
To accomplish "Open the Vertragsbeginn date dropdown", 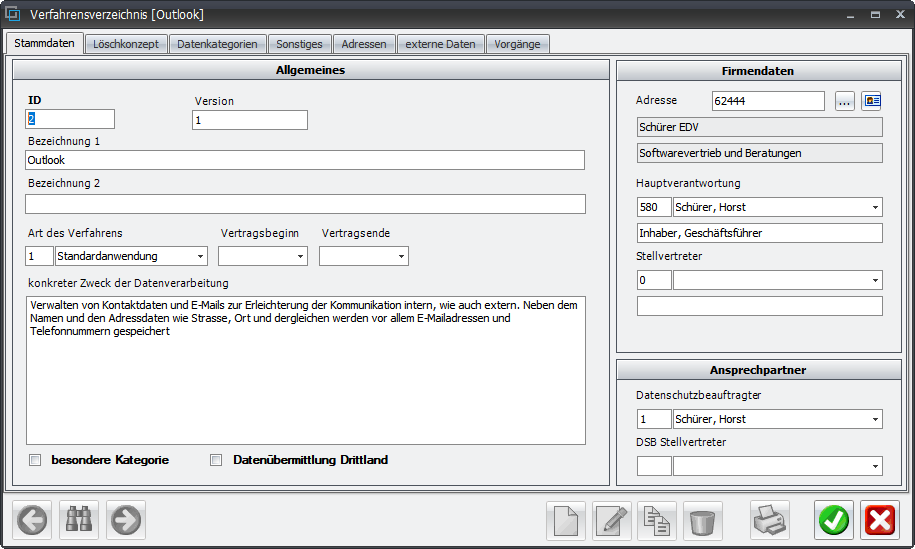I will [x=301, y=257].
